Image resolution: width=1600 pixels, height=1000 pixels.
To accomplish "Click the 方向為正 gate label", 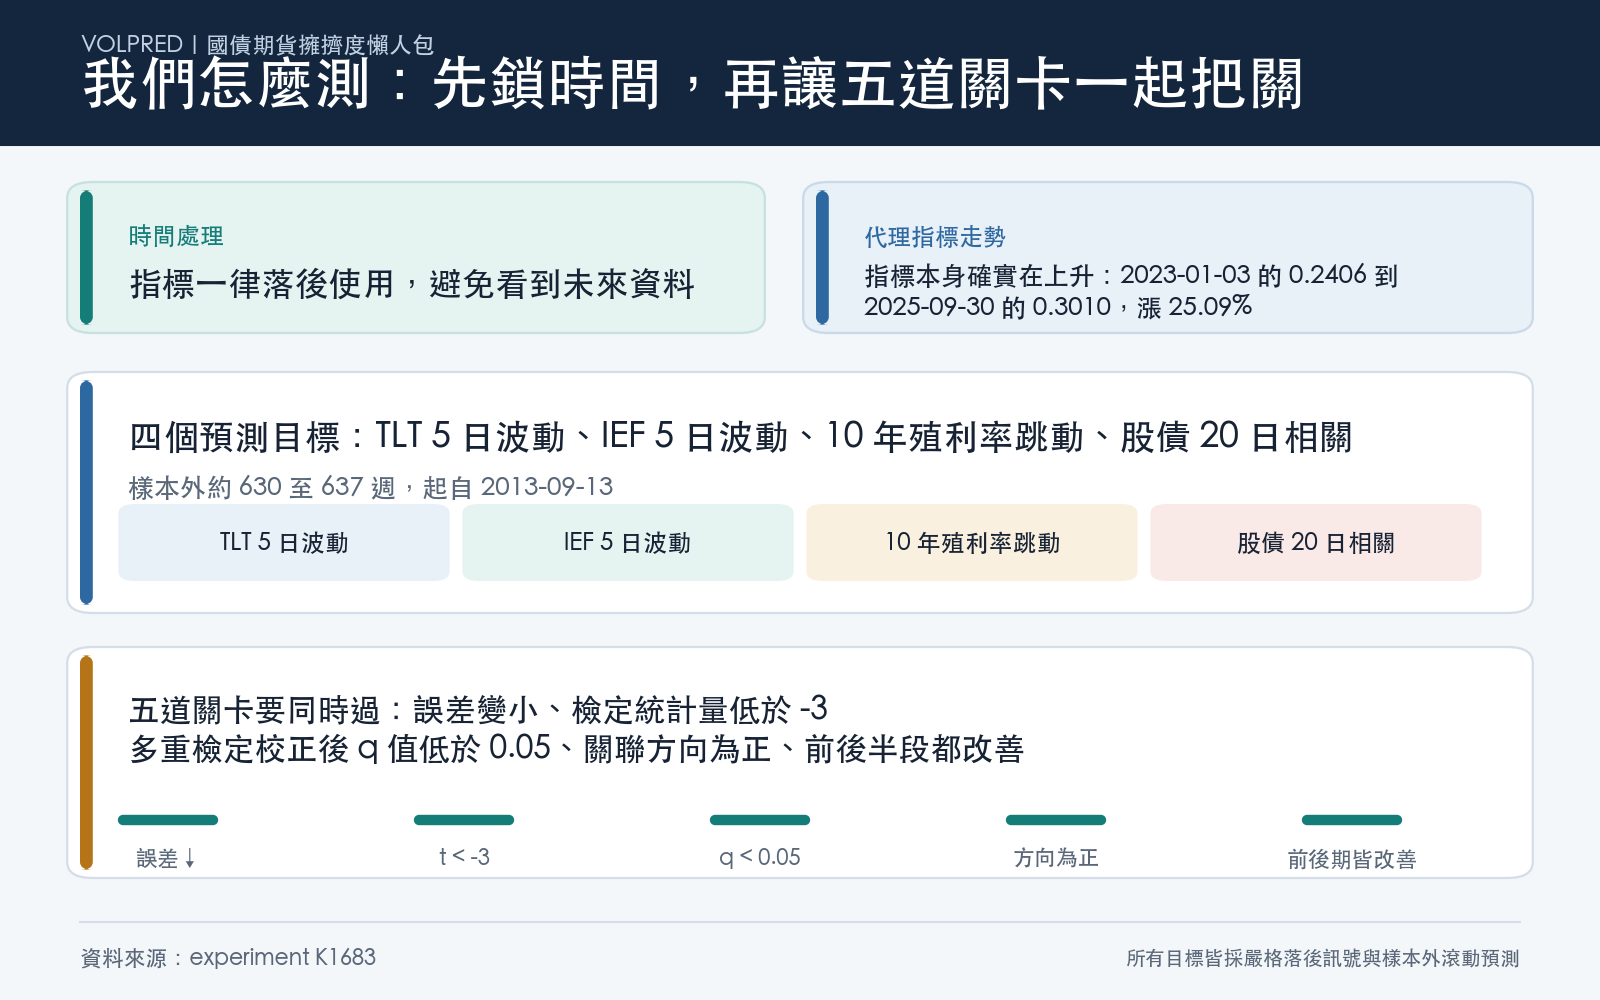I will pyautogui.click(x=1056, y=858).
